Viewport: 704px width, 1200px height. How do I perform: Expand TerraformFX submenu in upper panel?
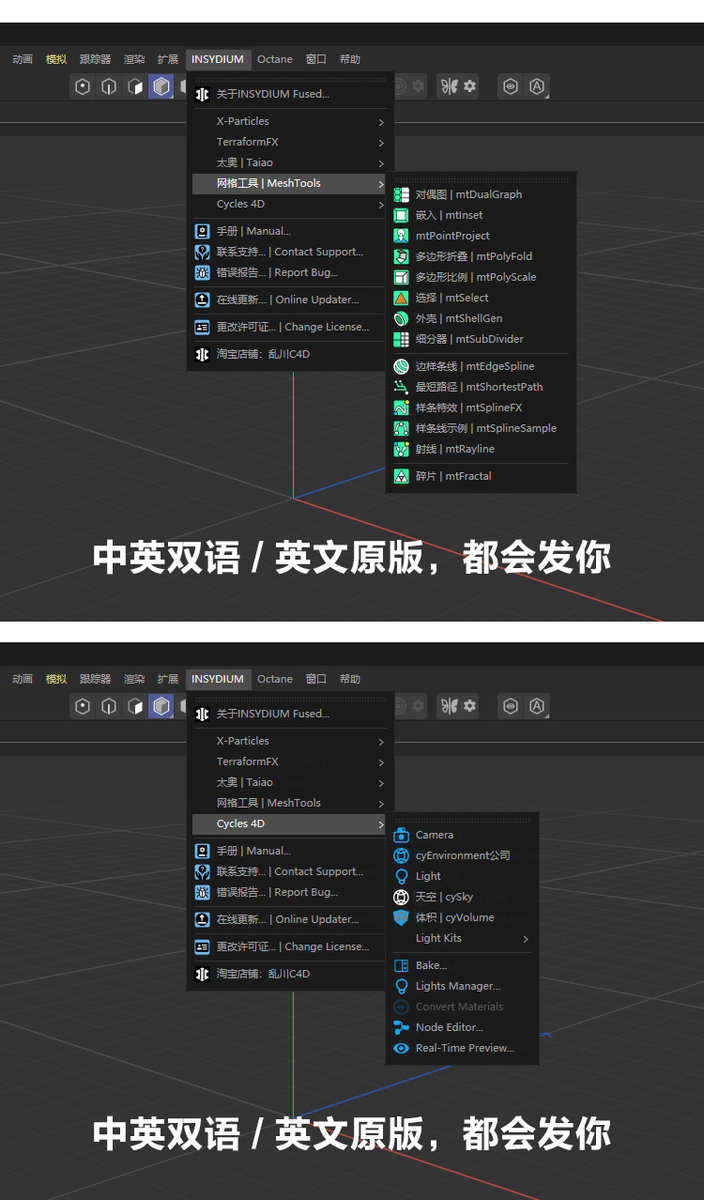290,142
